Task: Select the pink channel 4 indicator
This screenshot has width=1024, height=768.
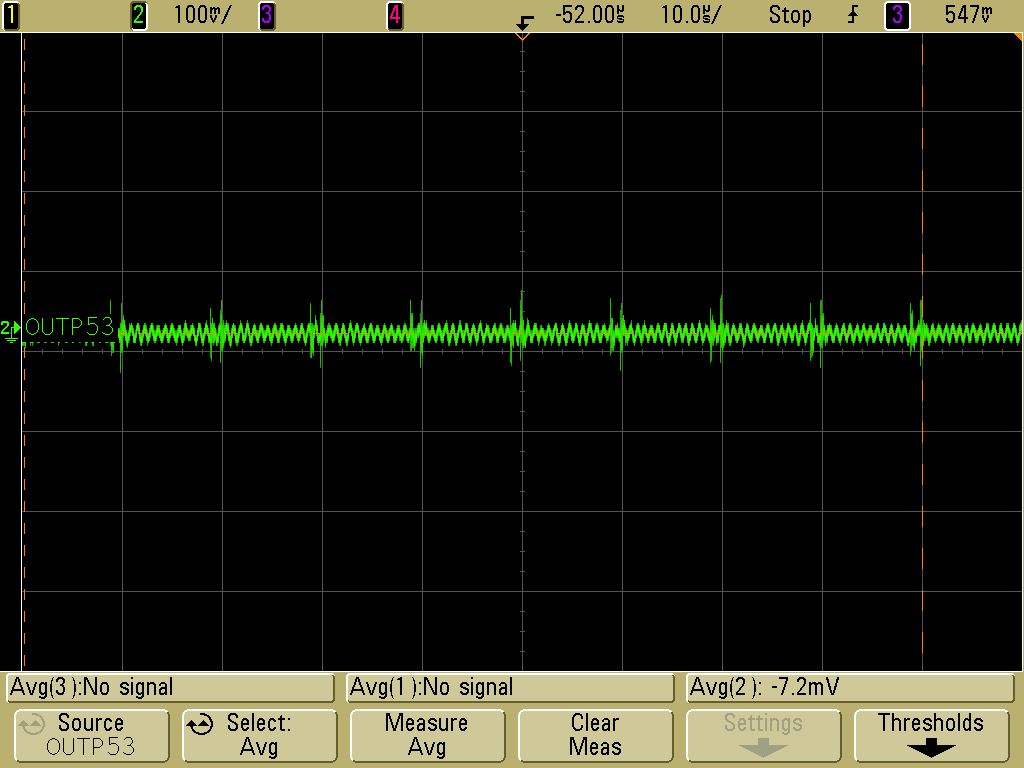Action: [394, 15]
